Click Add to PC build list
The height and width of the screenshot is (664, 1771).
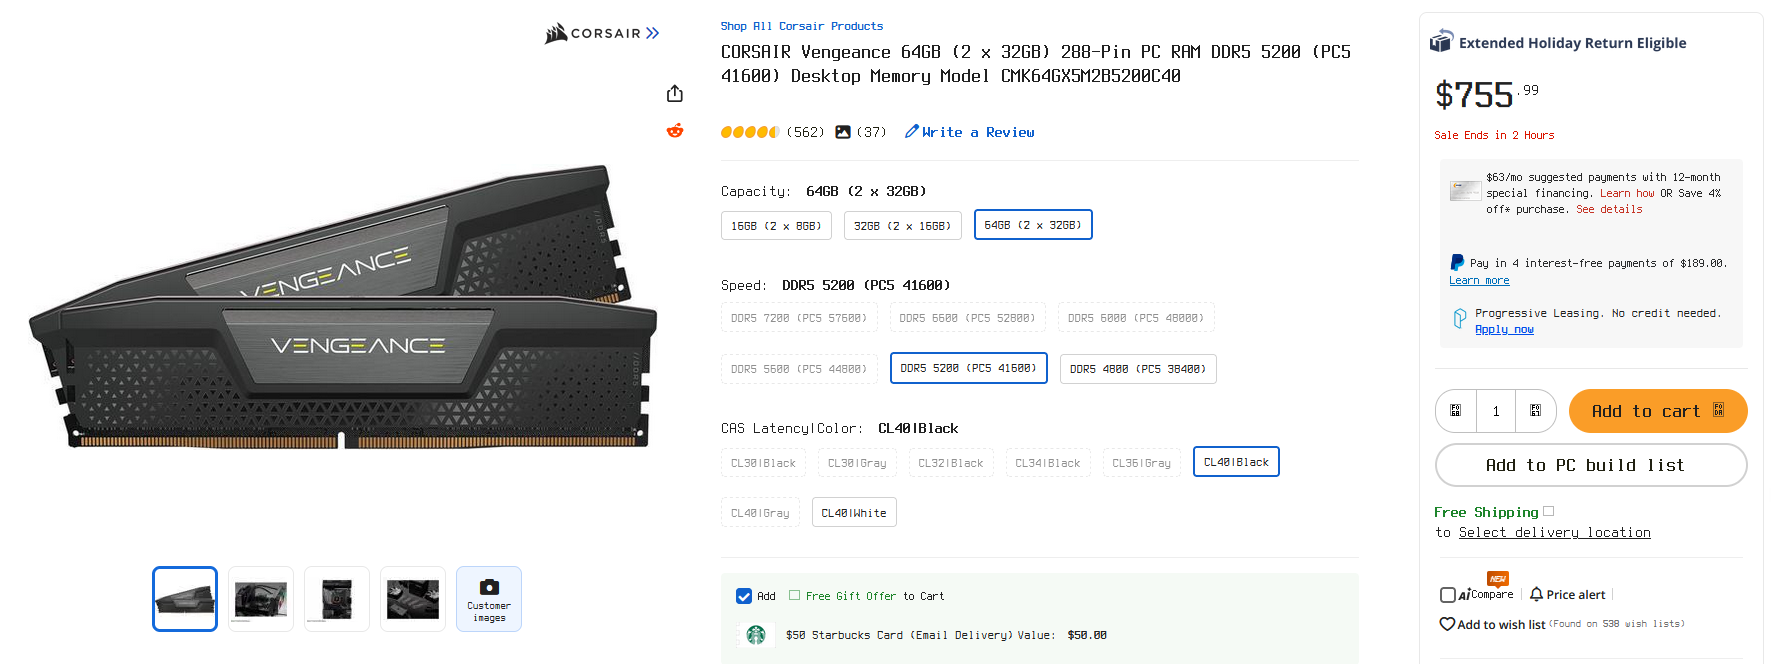click(x=1591, y=465)
